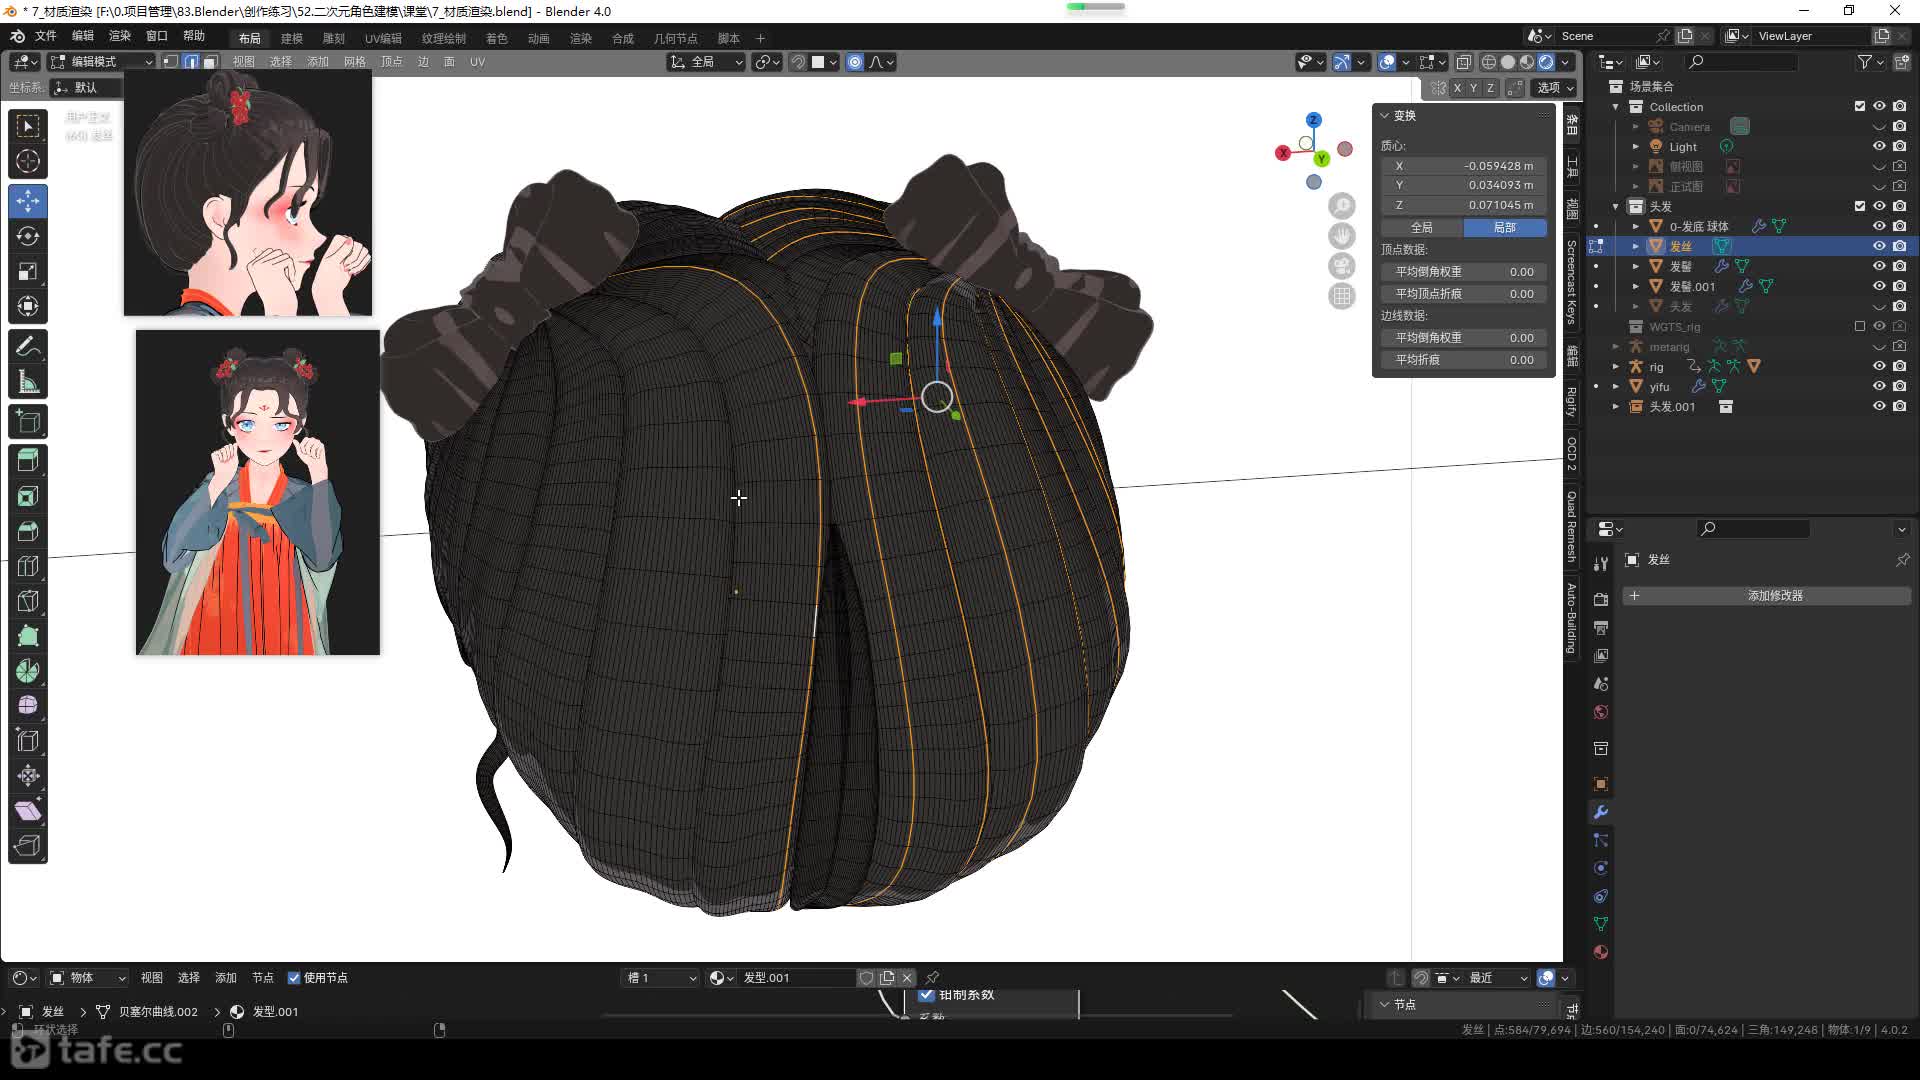Open the outliner filter dropdown
Screen dimensions: 1920x1080
pyautogui.click(x=1870, y=62)
